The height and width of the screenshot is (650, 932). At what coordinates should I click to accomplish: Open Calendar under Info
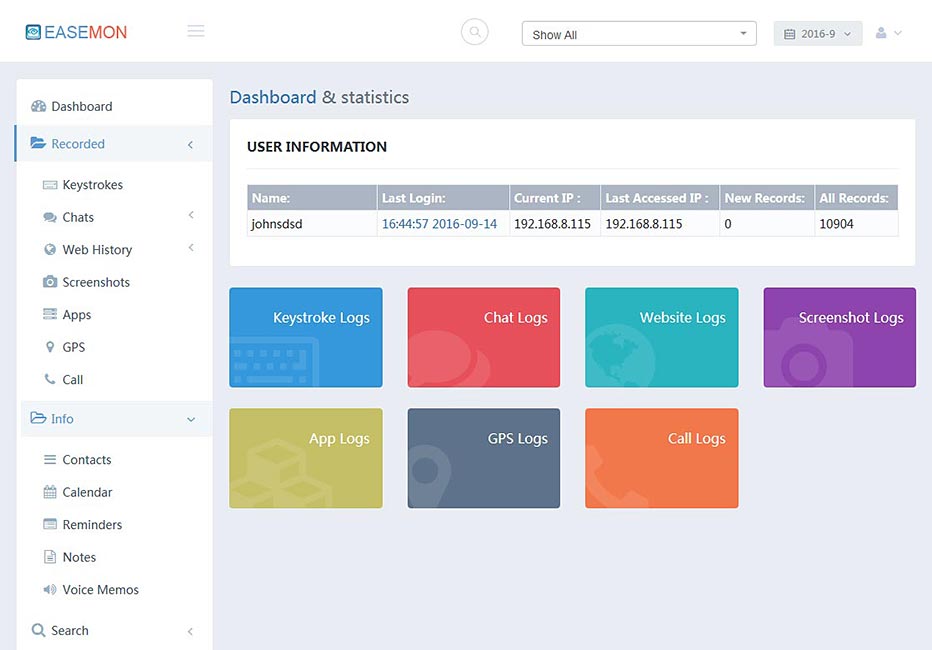click(87, 492)
